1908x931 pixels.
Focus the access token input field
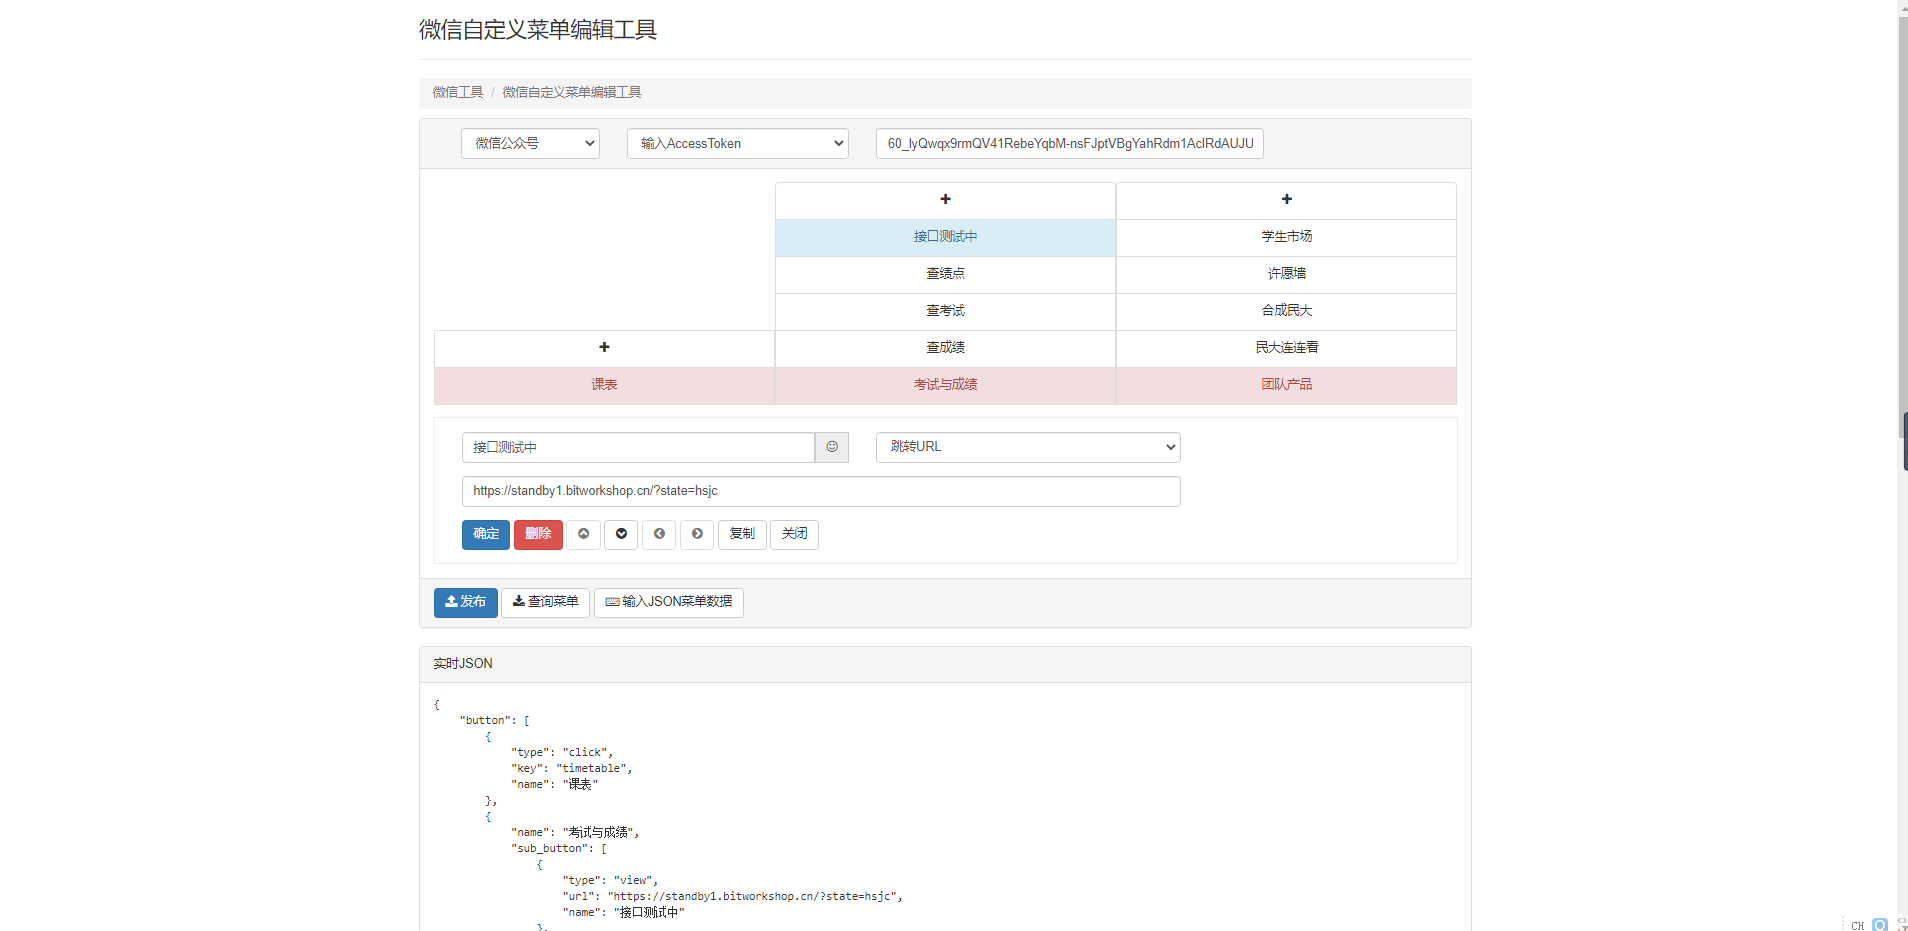(1070, 143)
